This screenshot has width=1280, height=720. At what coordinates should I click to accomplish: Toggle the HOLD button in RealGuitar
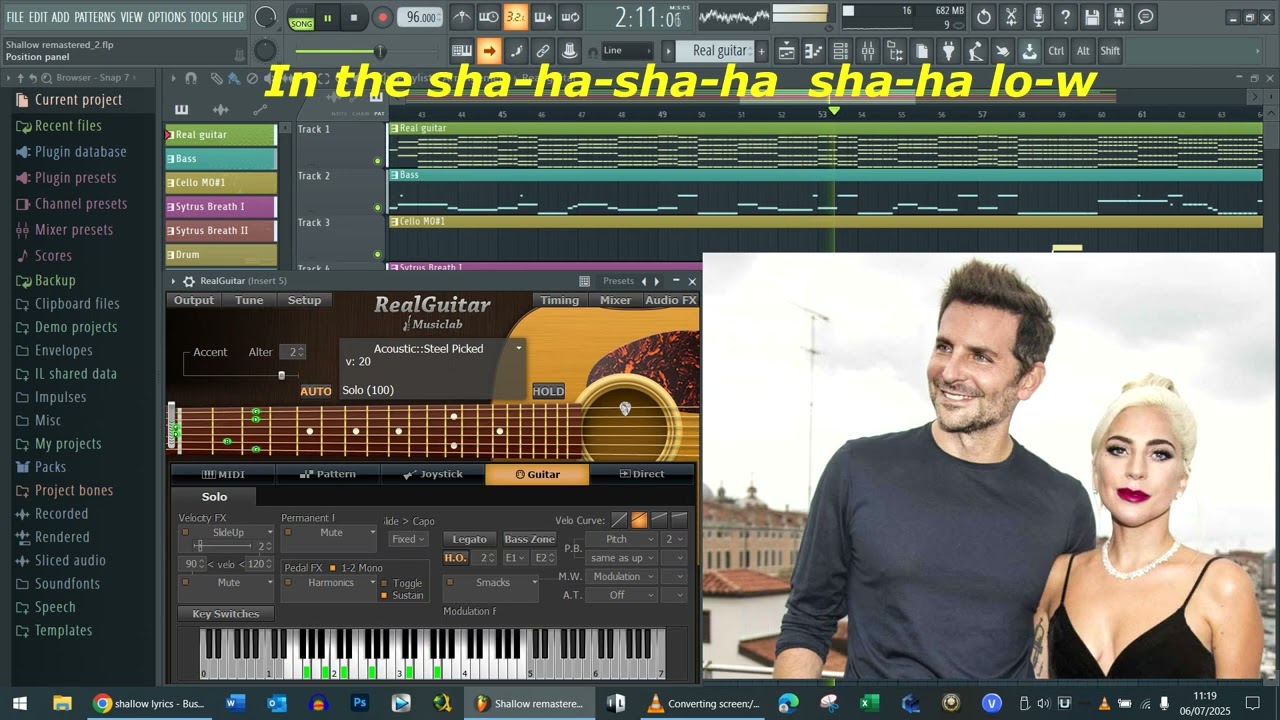click(548, 391)
